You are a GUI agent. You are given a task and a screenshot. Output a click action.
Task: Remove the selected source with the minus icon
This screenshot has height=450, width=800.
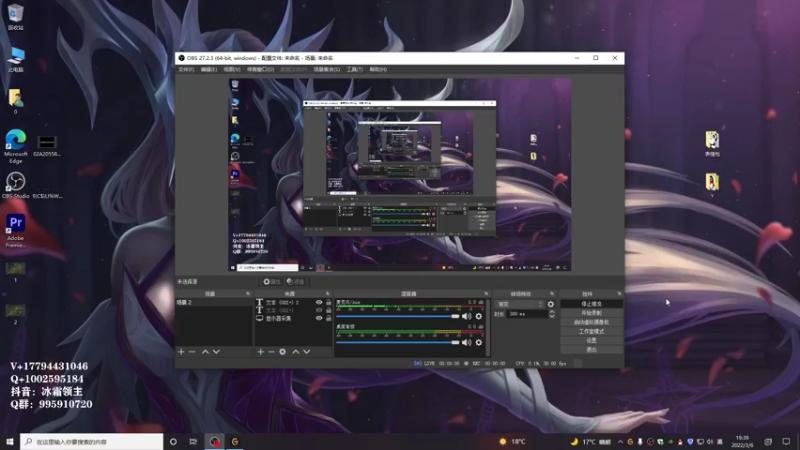271,352
